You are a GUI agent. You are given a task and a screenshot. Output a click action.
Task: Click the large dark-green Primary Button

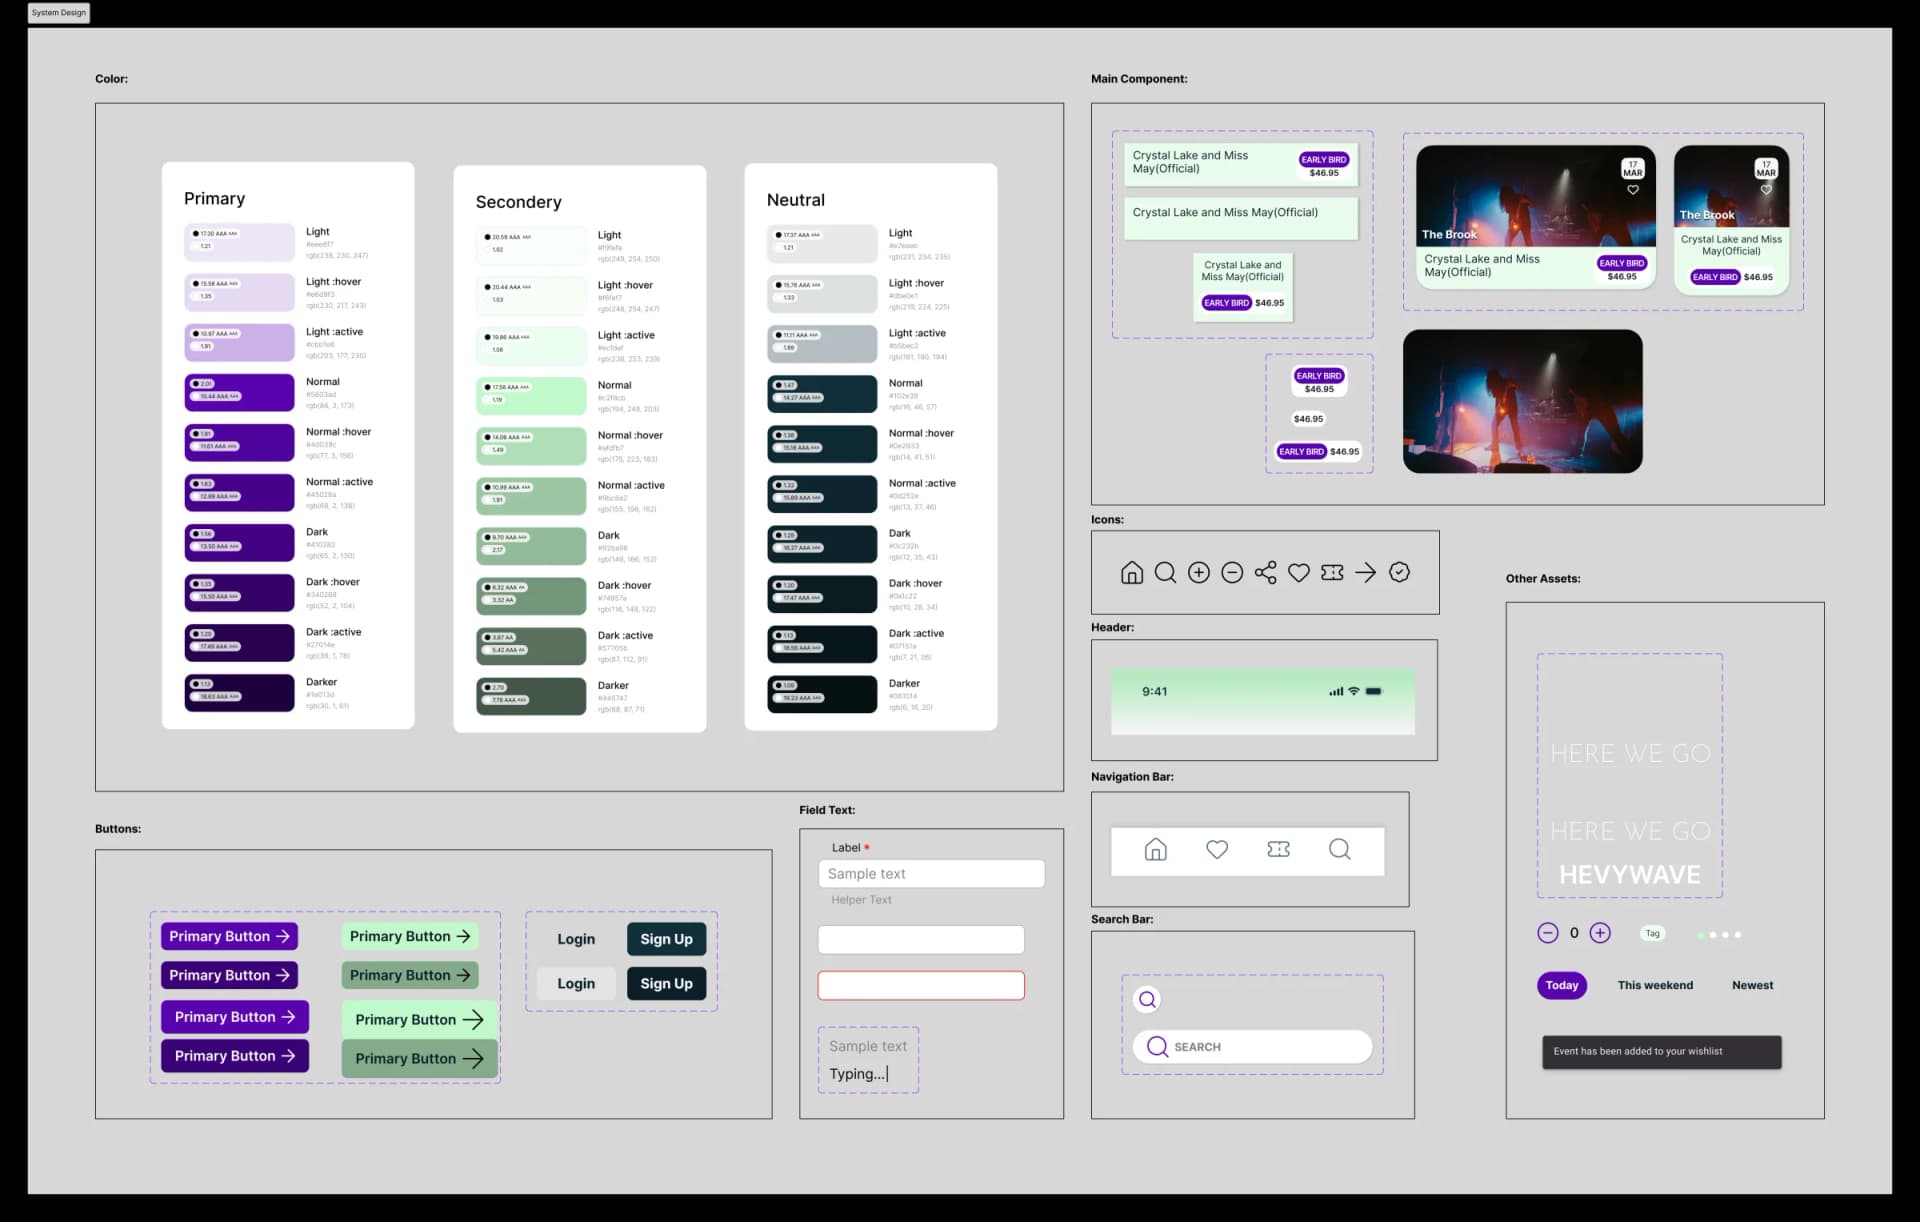(x=420, y=1058)
